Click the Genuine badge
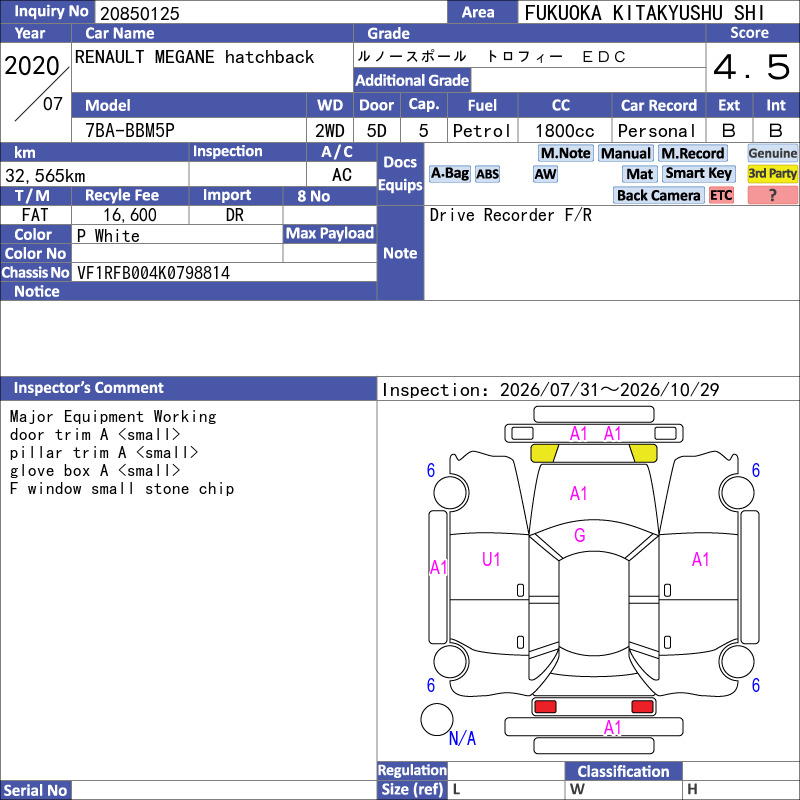The height and width of the screenshot is (800, 800). click(x=772, y=153)
